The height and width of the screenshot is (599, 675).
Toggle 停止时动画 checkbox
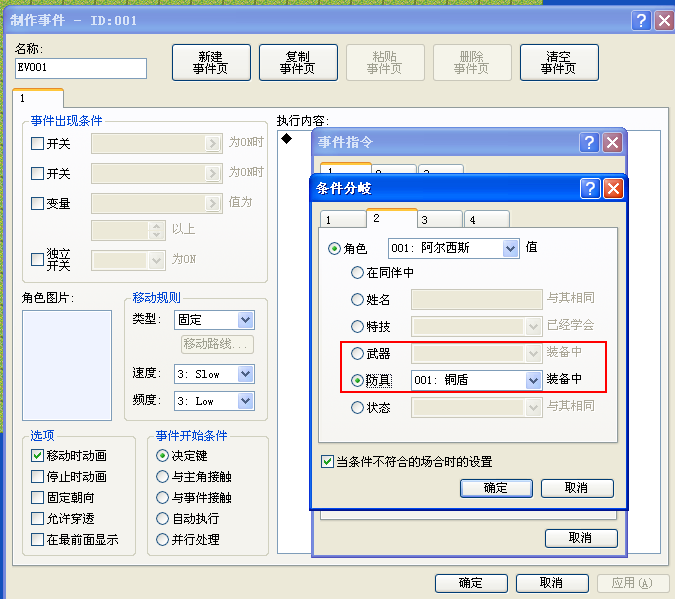click(37, 476)
